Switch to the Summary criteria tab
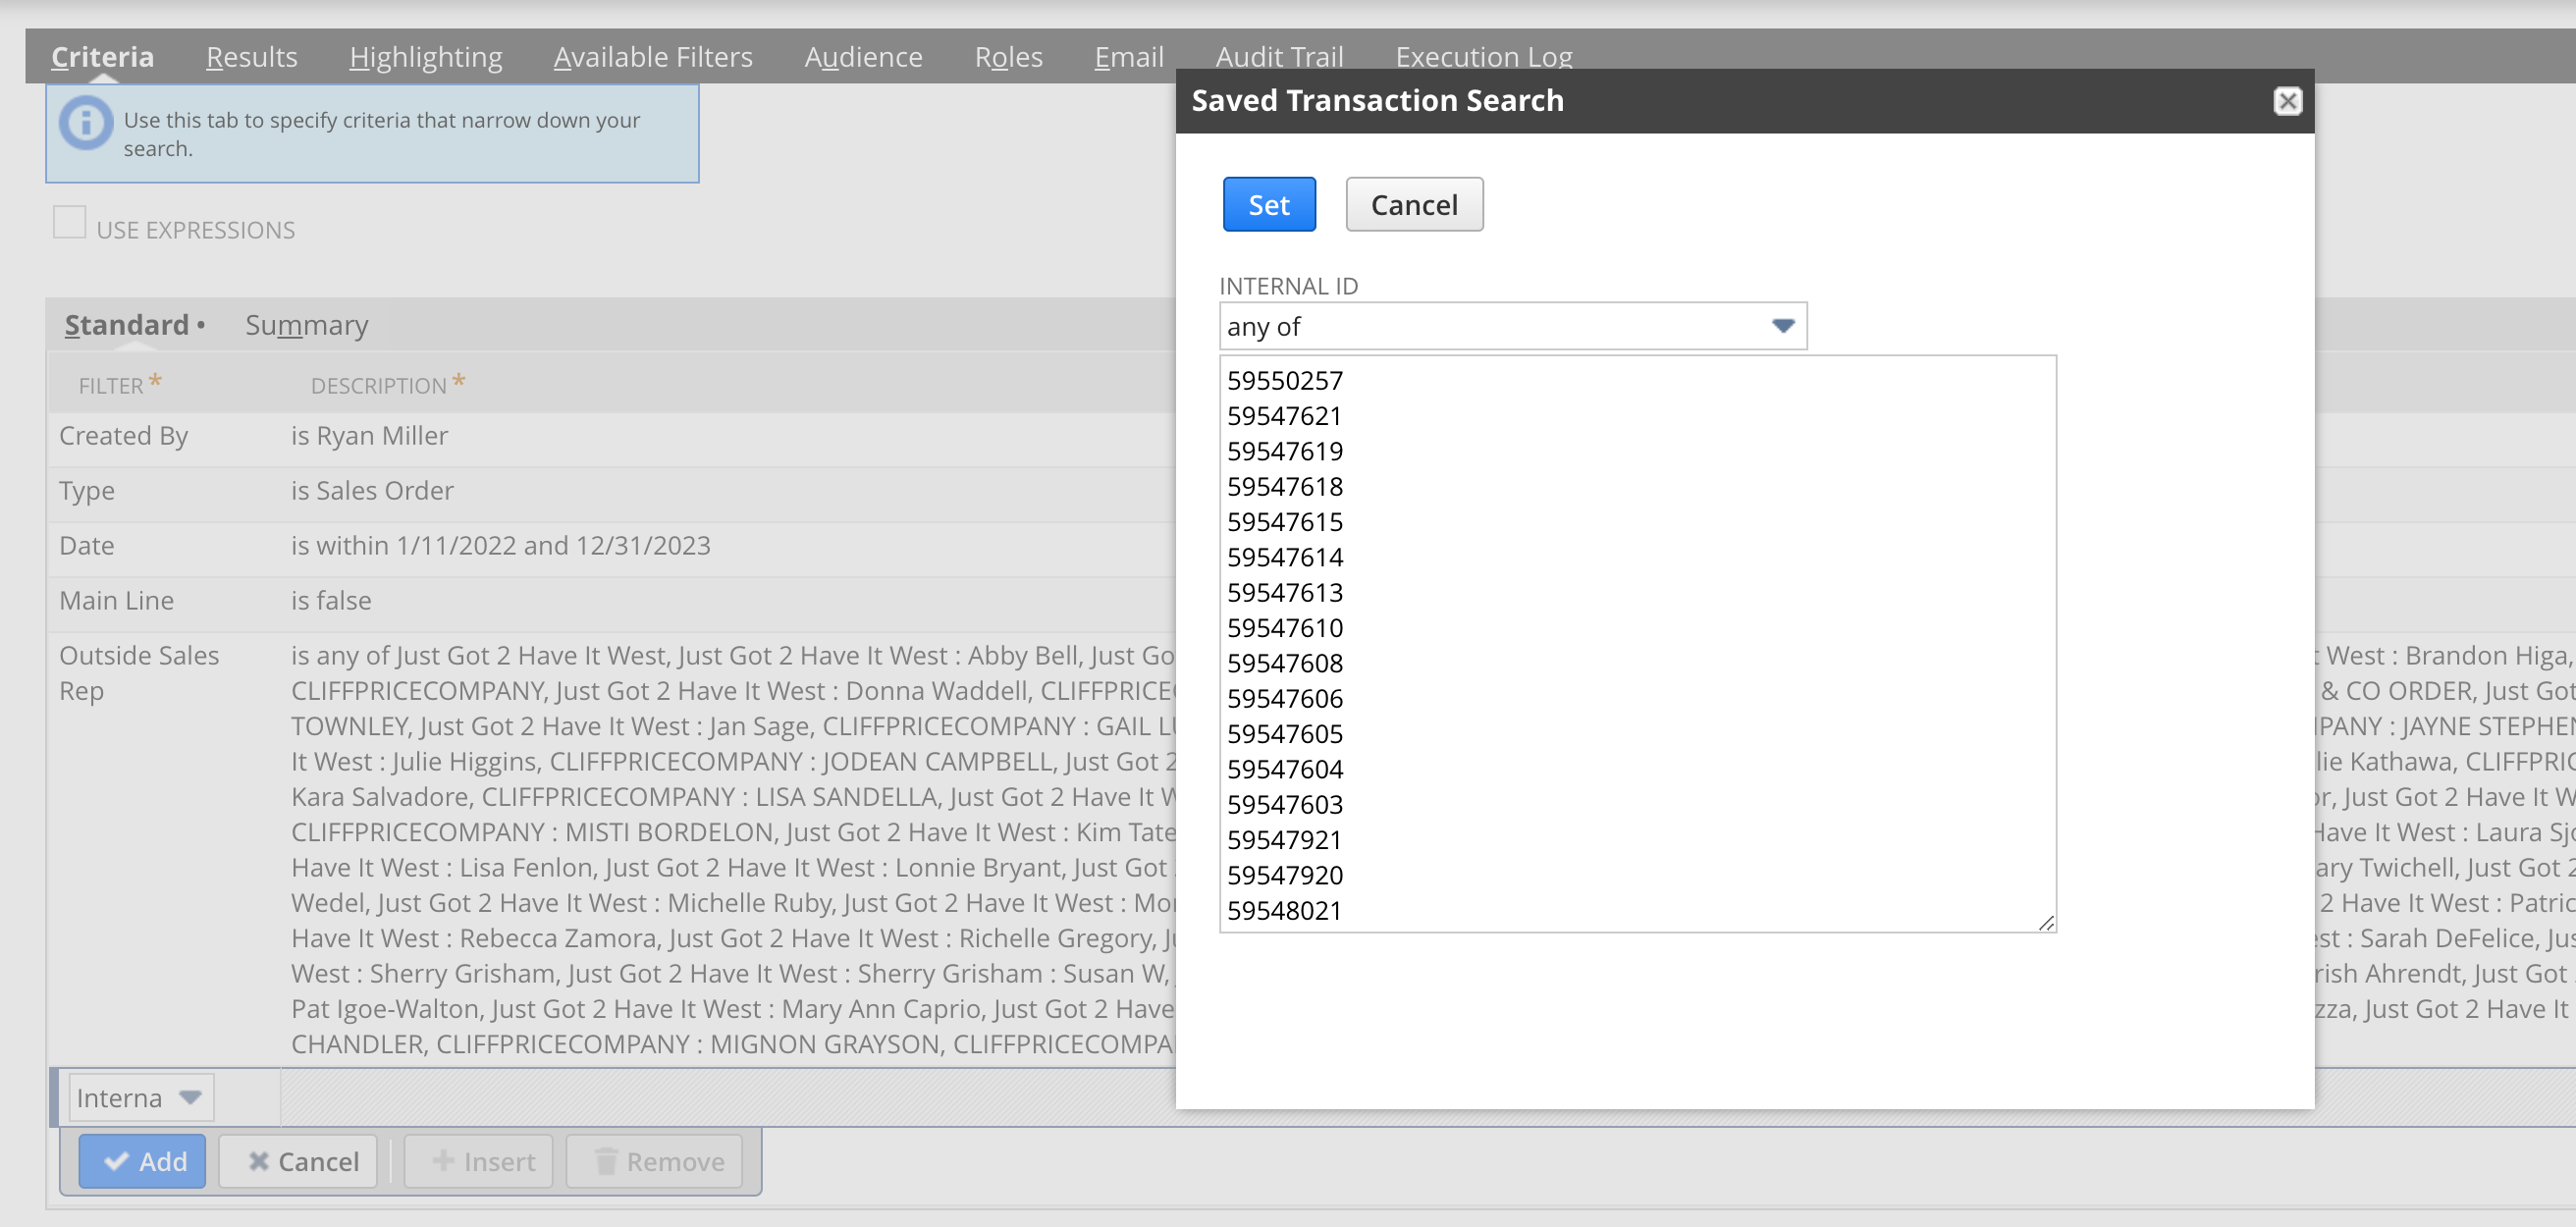This screenshot has width=2576, height=1227. [306, 324]
